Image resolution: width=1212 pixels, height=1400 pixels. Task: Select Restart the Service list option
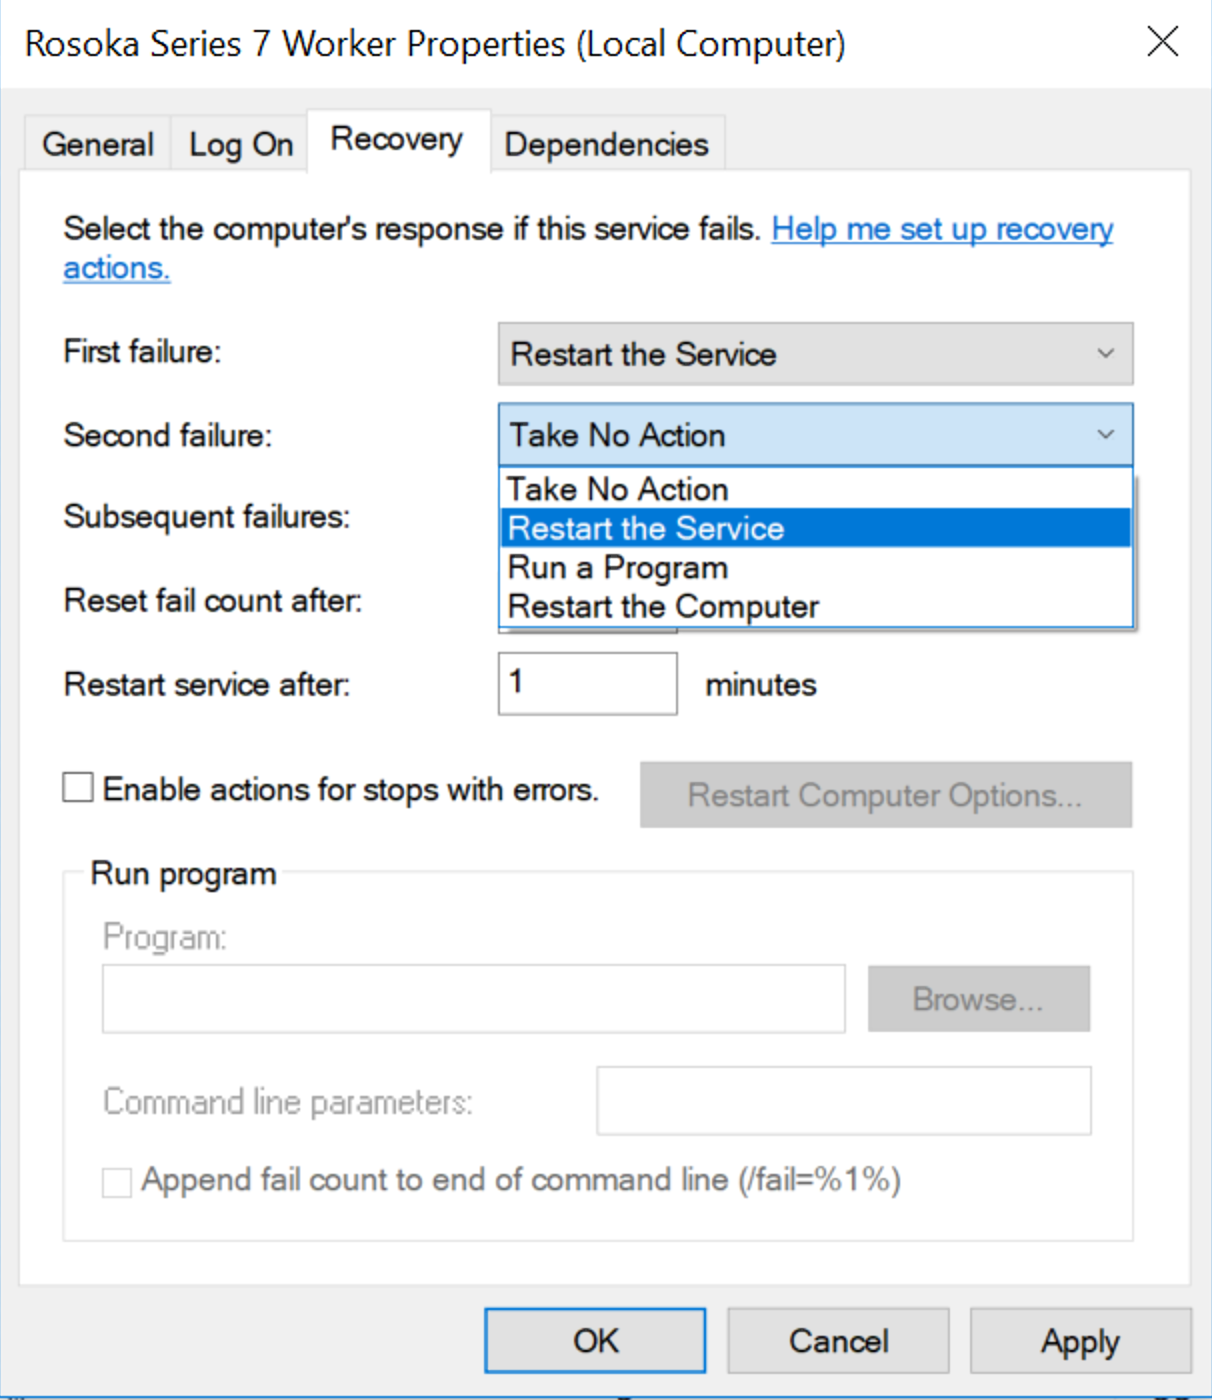click(646, 528)
